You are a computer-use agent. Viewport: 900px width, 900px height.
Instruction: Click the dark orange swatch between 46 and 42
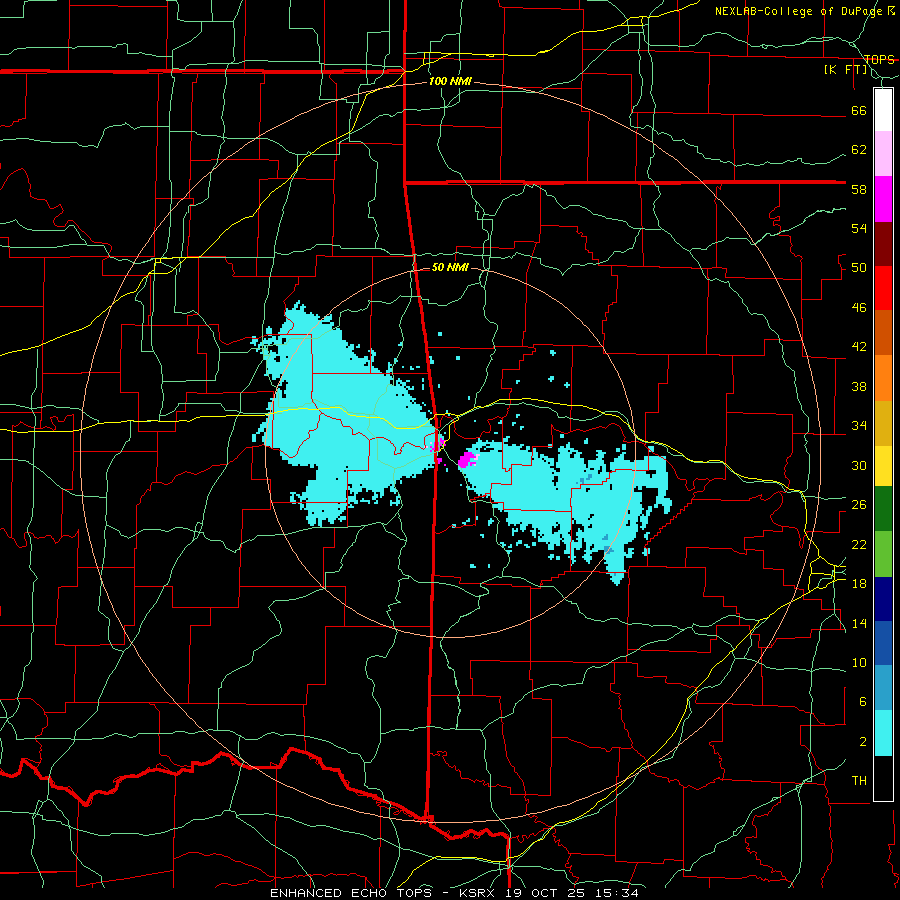coord(883,332)
